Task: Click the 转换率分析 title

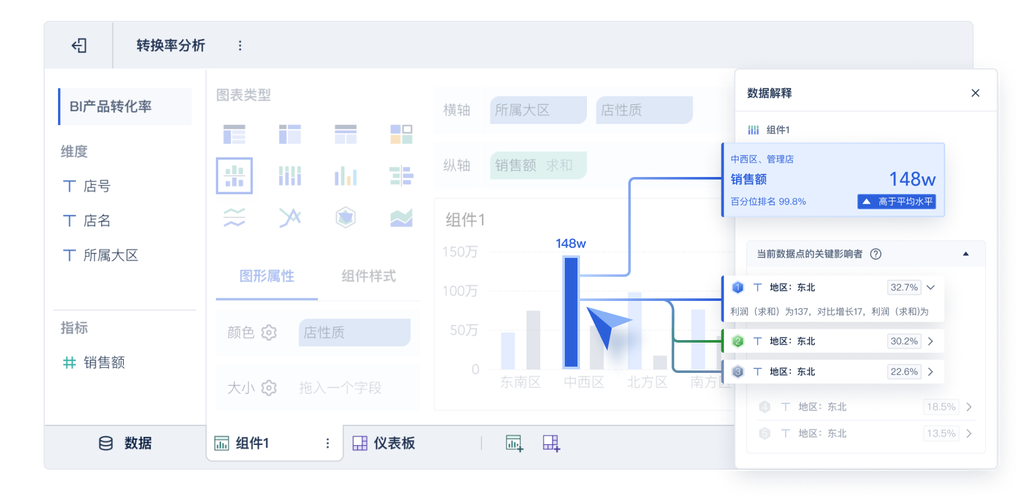Action: point(171,46)
